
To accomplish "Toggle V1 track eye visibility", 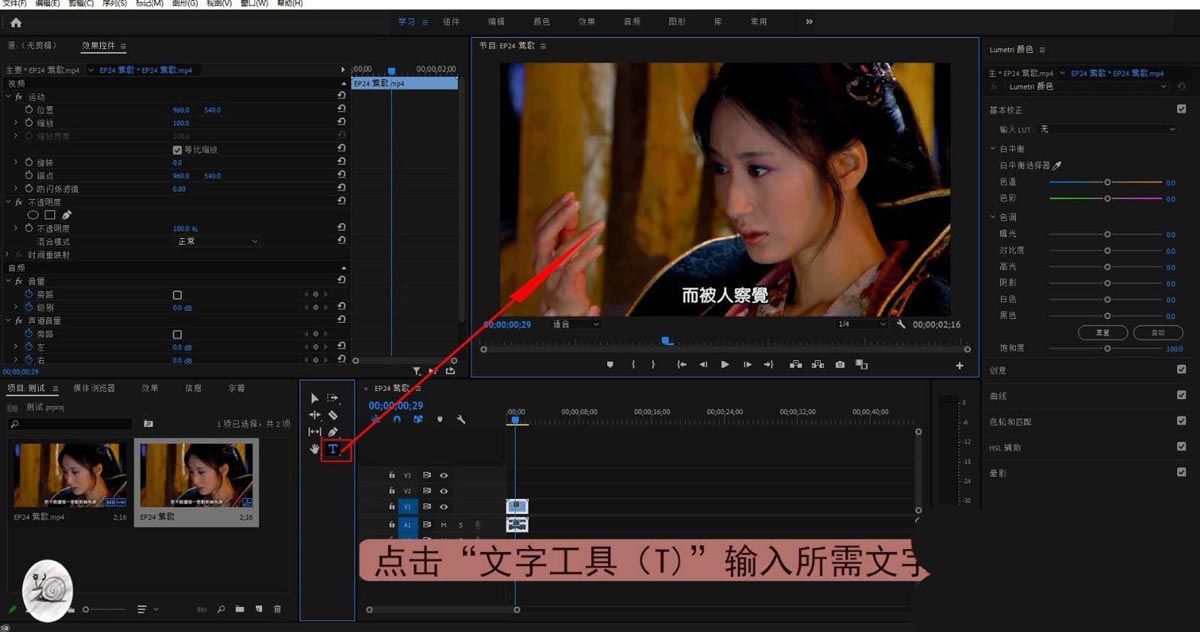I will tap(443, 507).
